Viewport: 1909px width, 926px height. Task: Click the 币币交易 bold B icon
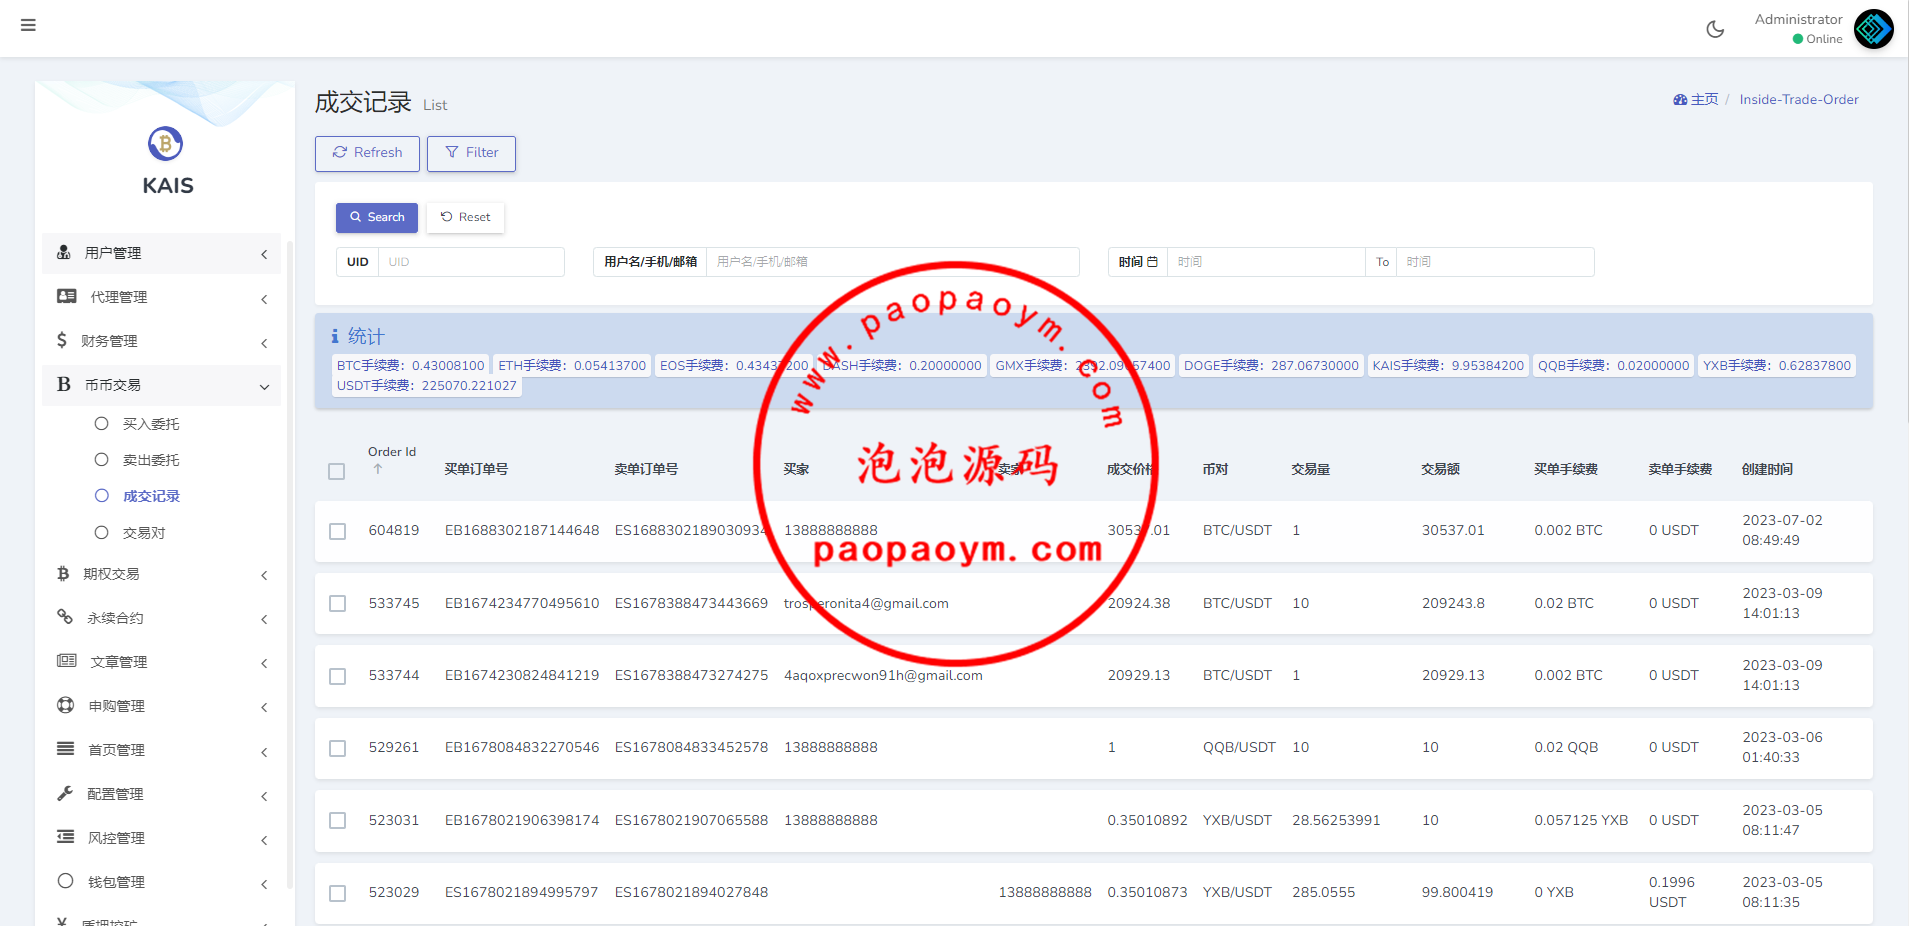point(64,384)
